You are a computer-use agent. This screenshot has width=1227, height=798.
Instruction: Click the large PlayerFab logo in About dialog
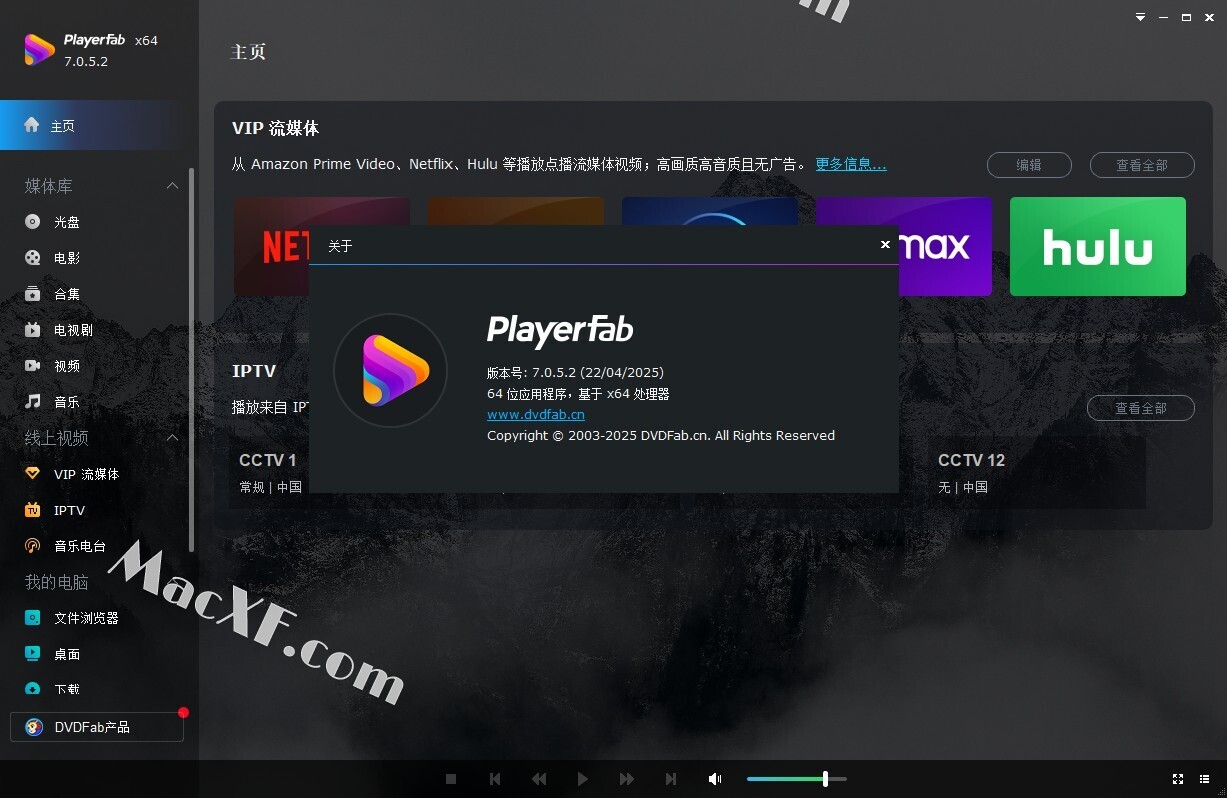click(390, 370)
